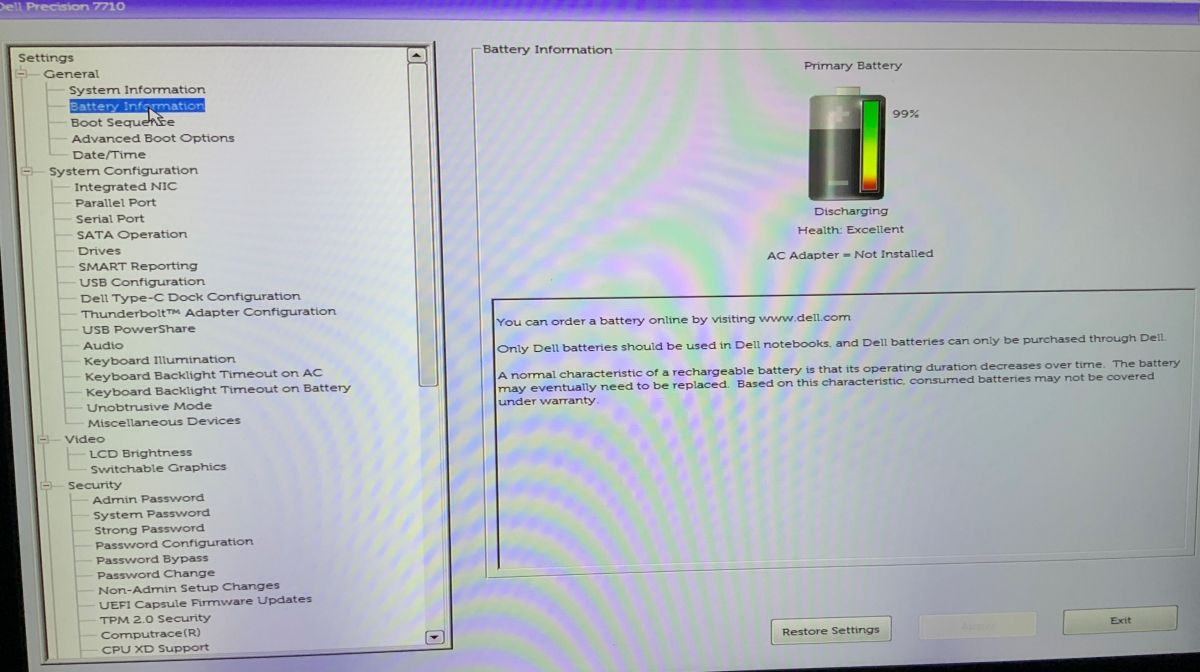This screenshot has width=1200, height=672.
Task: Open Admin Password setting
Action: tap(148, 498)
